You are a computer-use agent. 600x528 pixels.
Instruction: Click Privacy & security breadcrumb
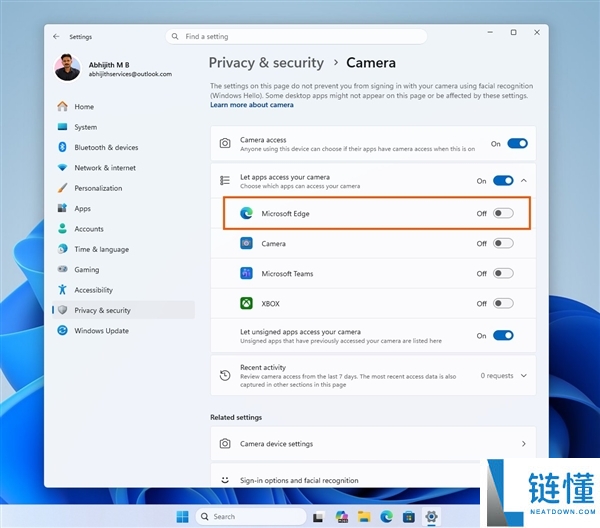[x=266, y=63]
